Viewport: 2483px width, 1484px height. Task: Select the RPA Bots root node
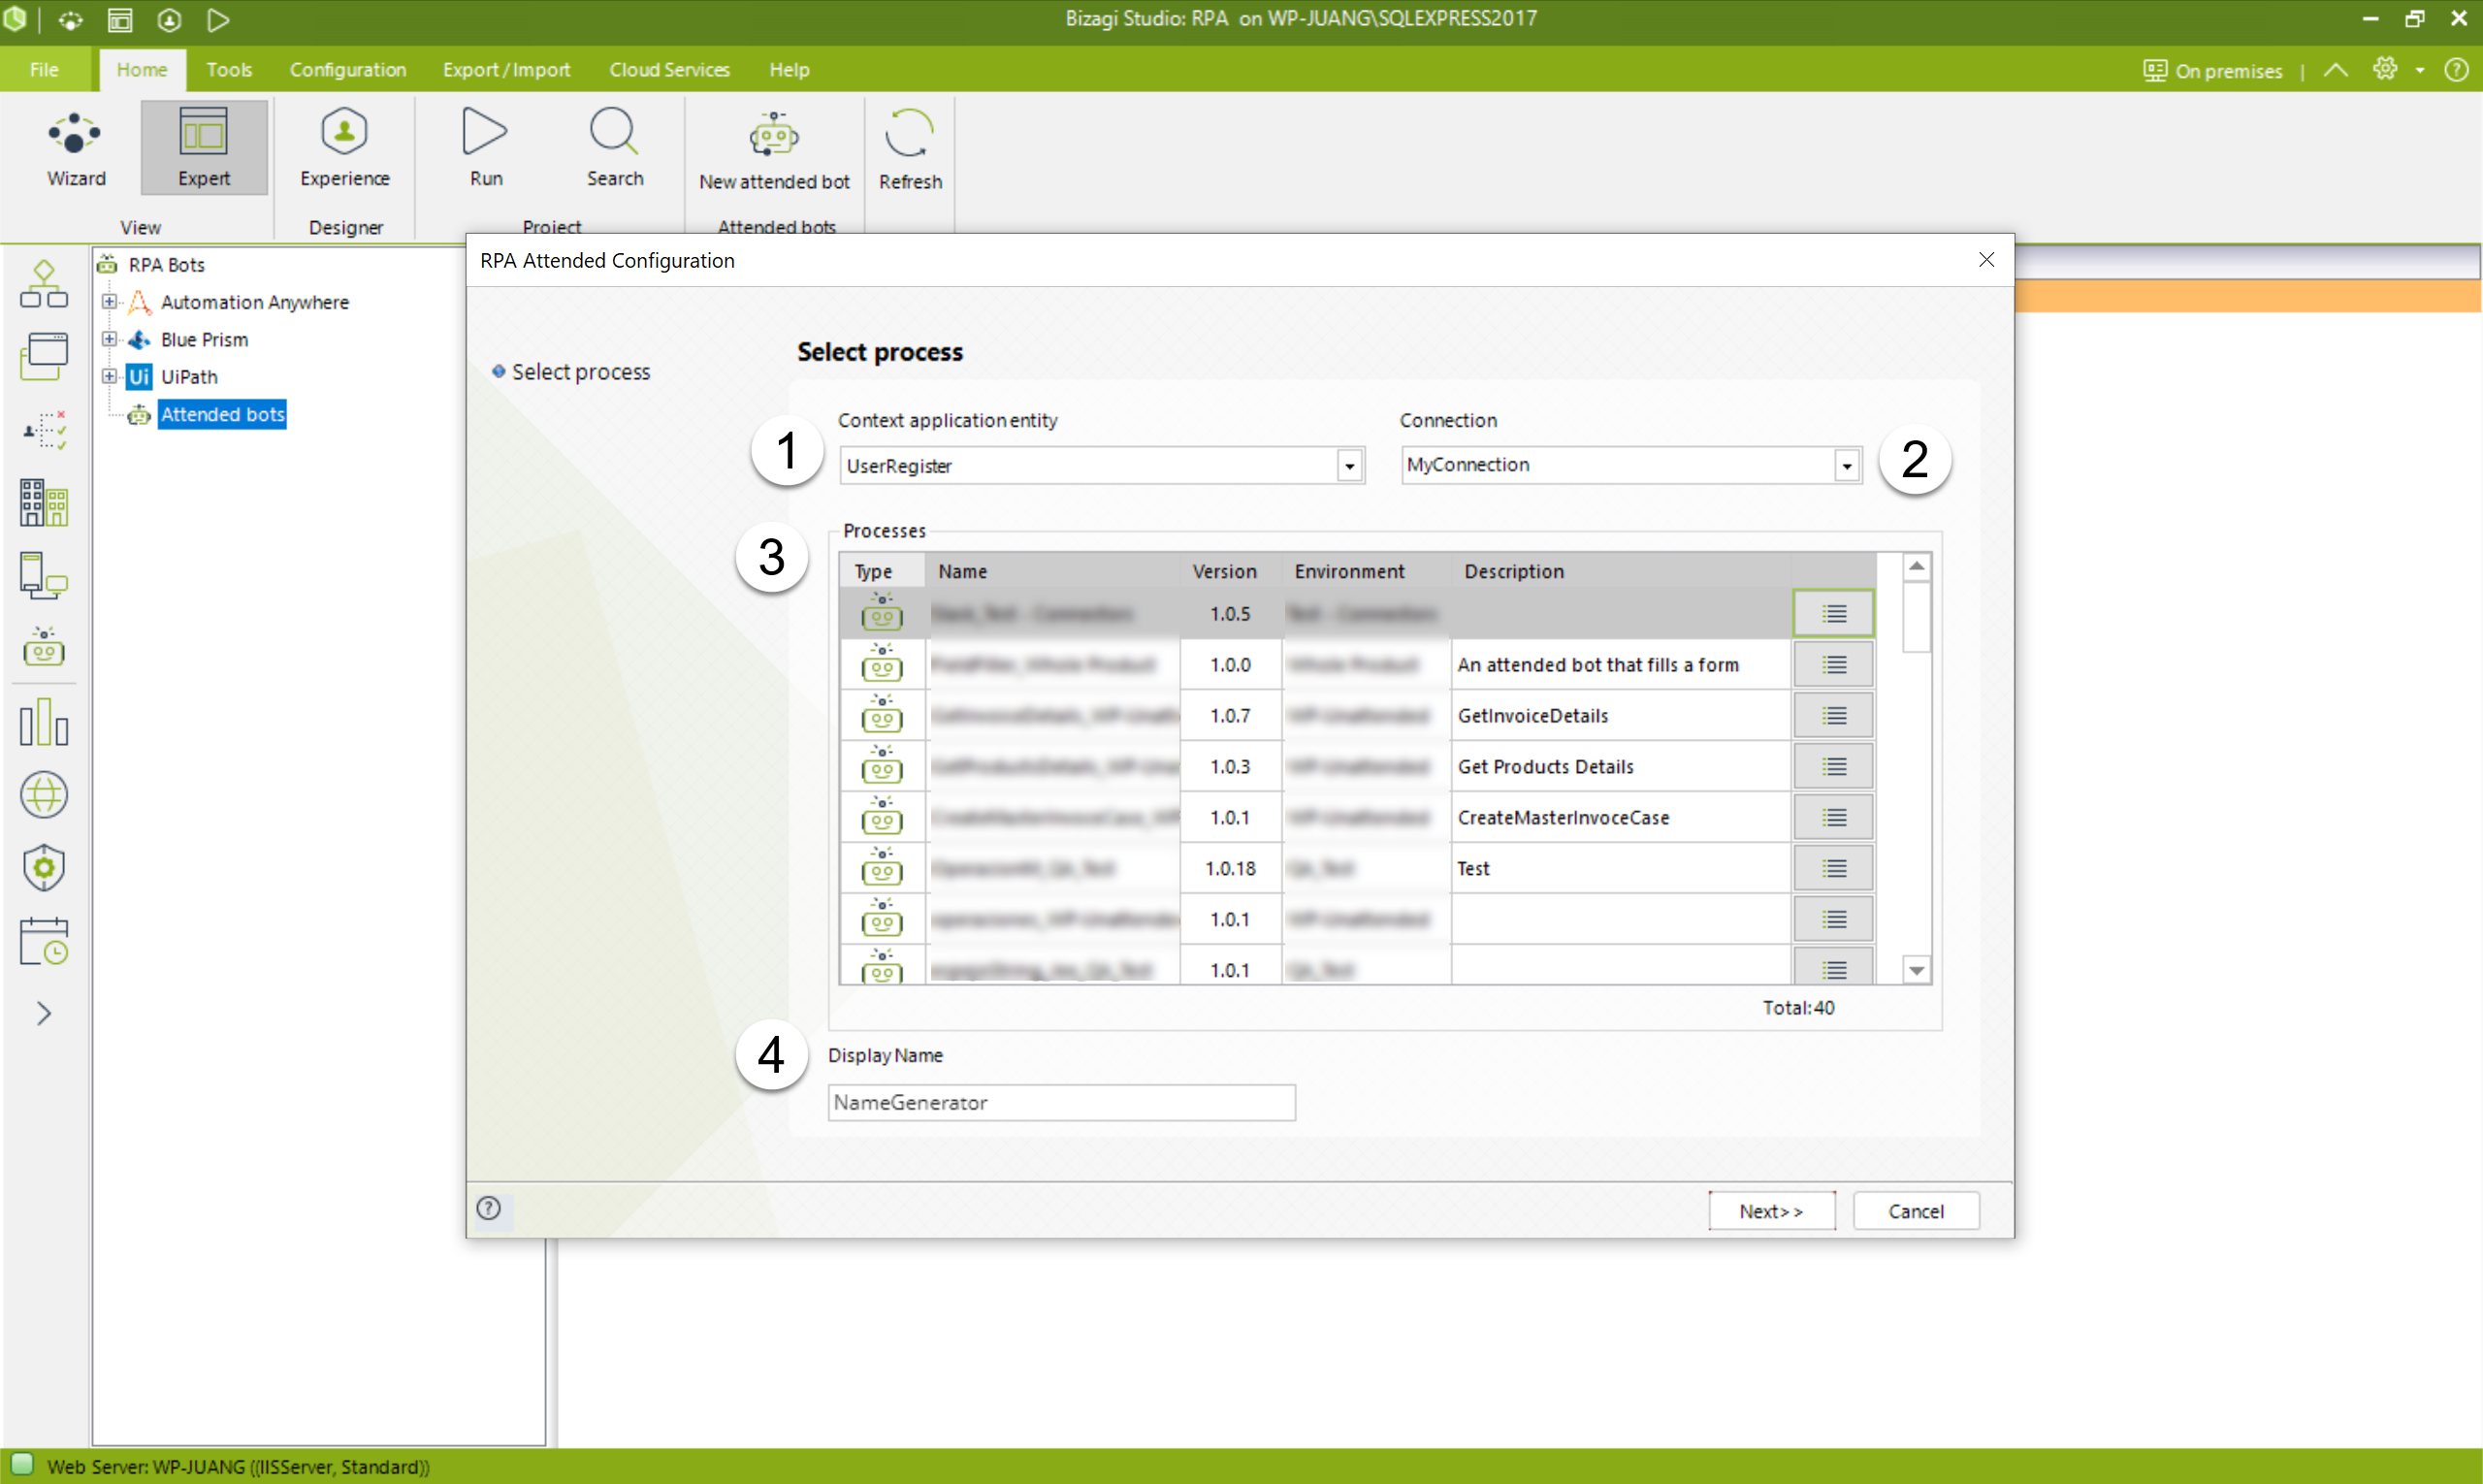166,264
